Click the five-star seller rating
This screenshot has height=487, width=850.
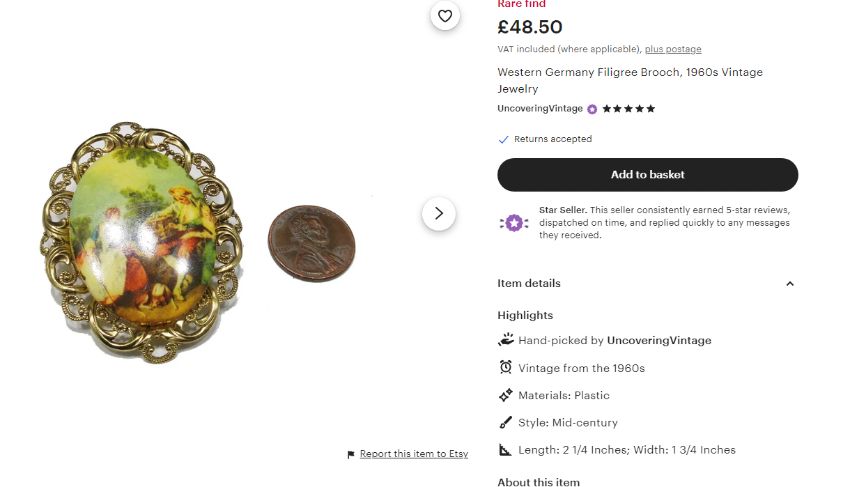629,108
